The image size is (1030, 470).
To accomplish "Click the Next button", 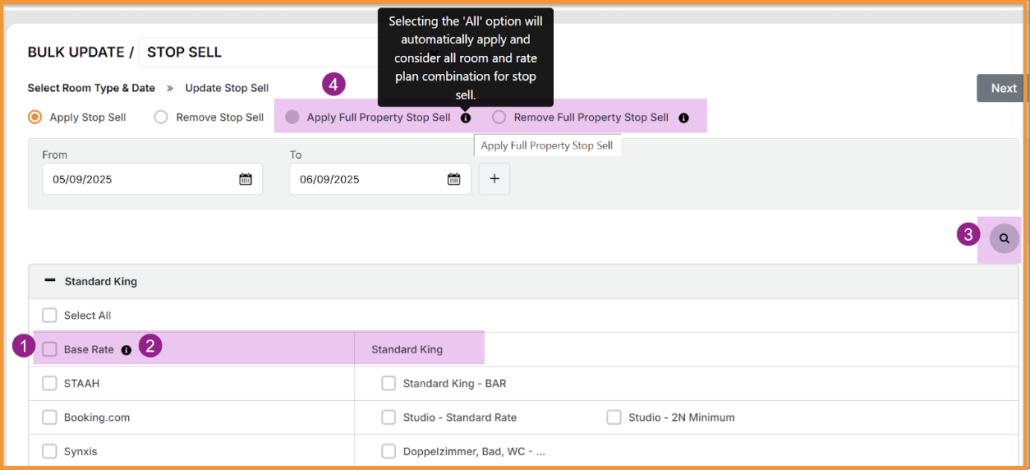I will tap(1002, 88).
